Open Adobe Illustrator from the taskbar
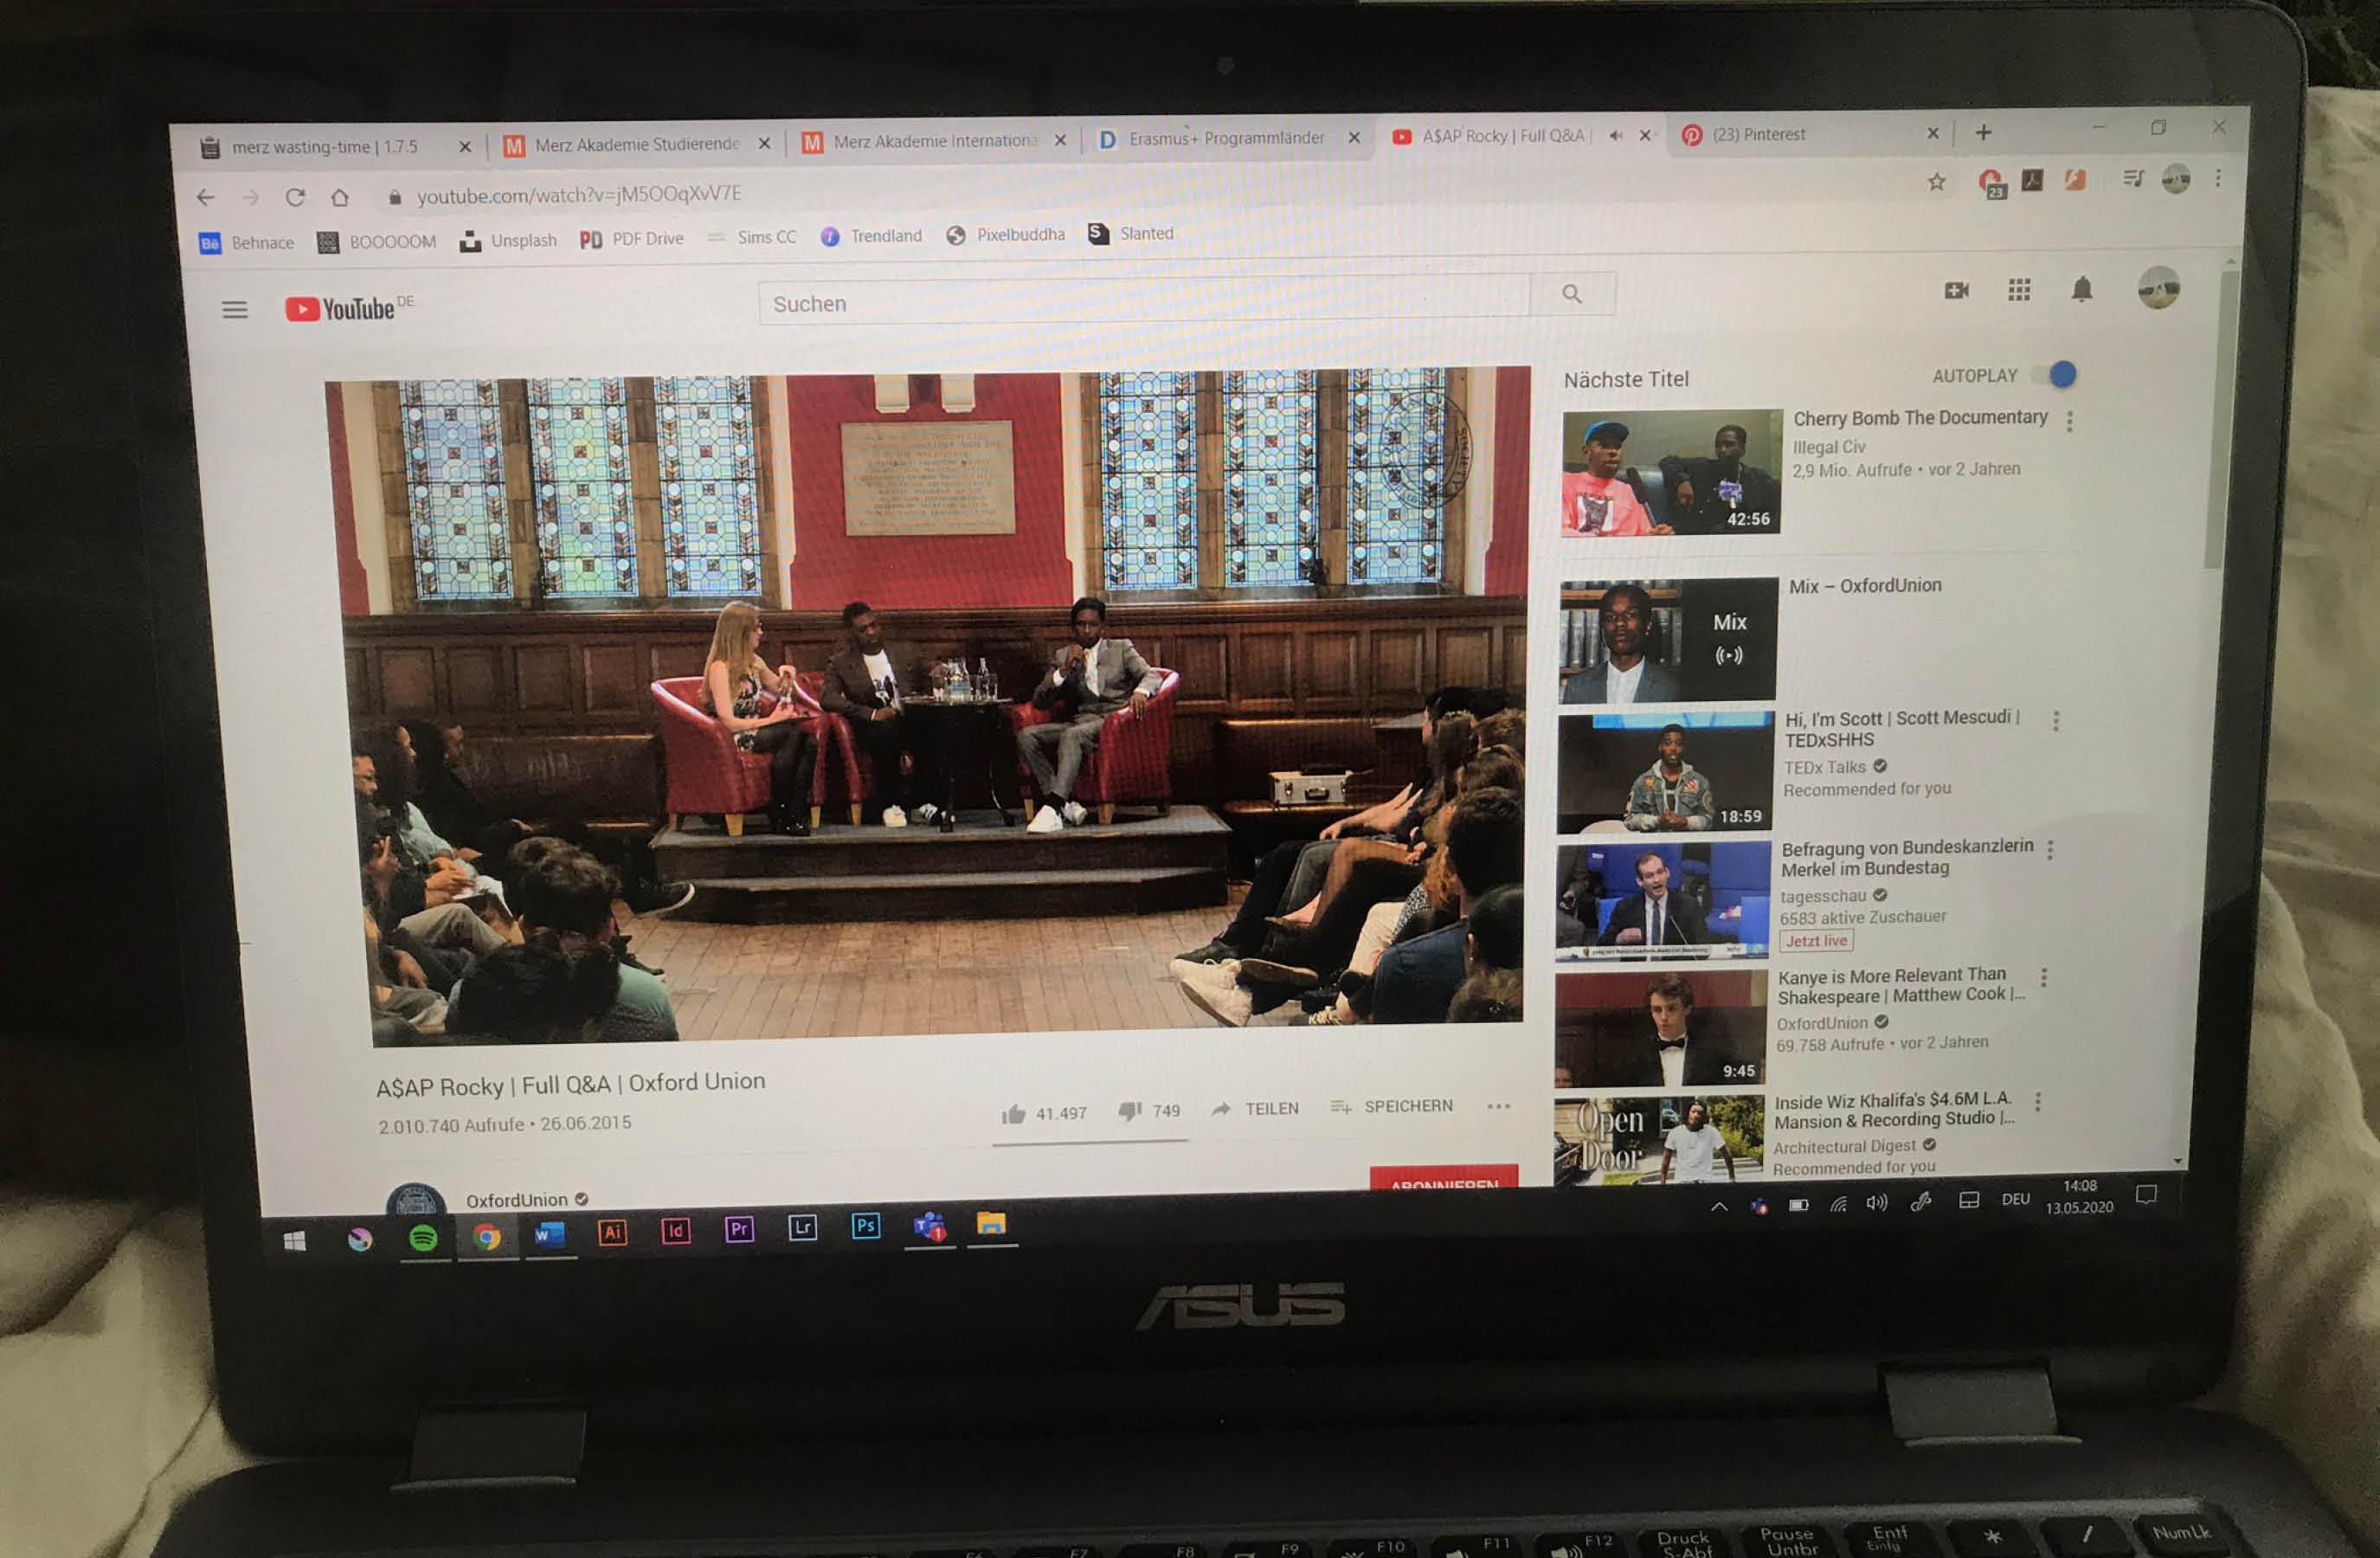 [612, 1232]
